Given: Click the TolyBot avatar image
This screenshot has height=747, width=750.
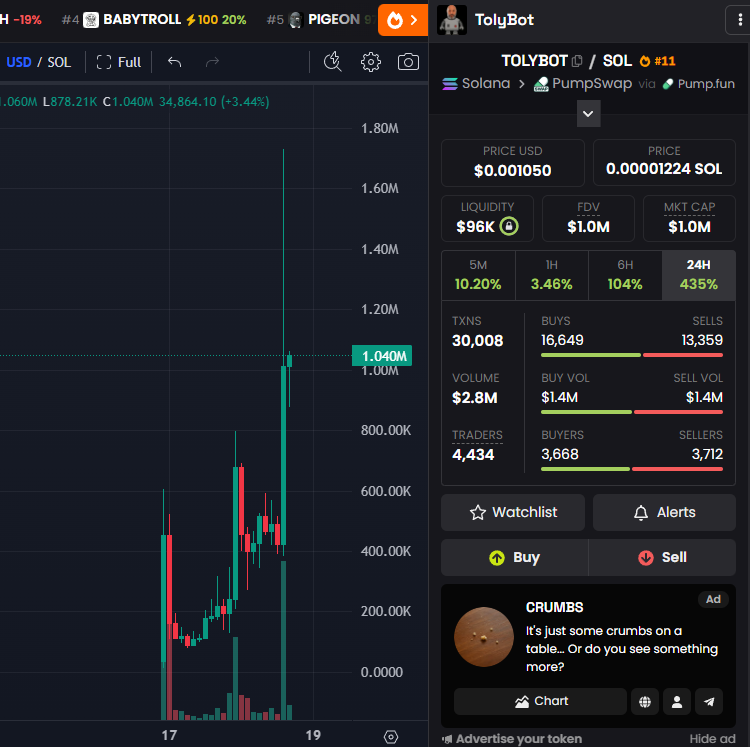Looking at the screenshot, I should [x=452, y=20].
